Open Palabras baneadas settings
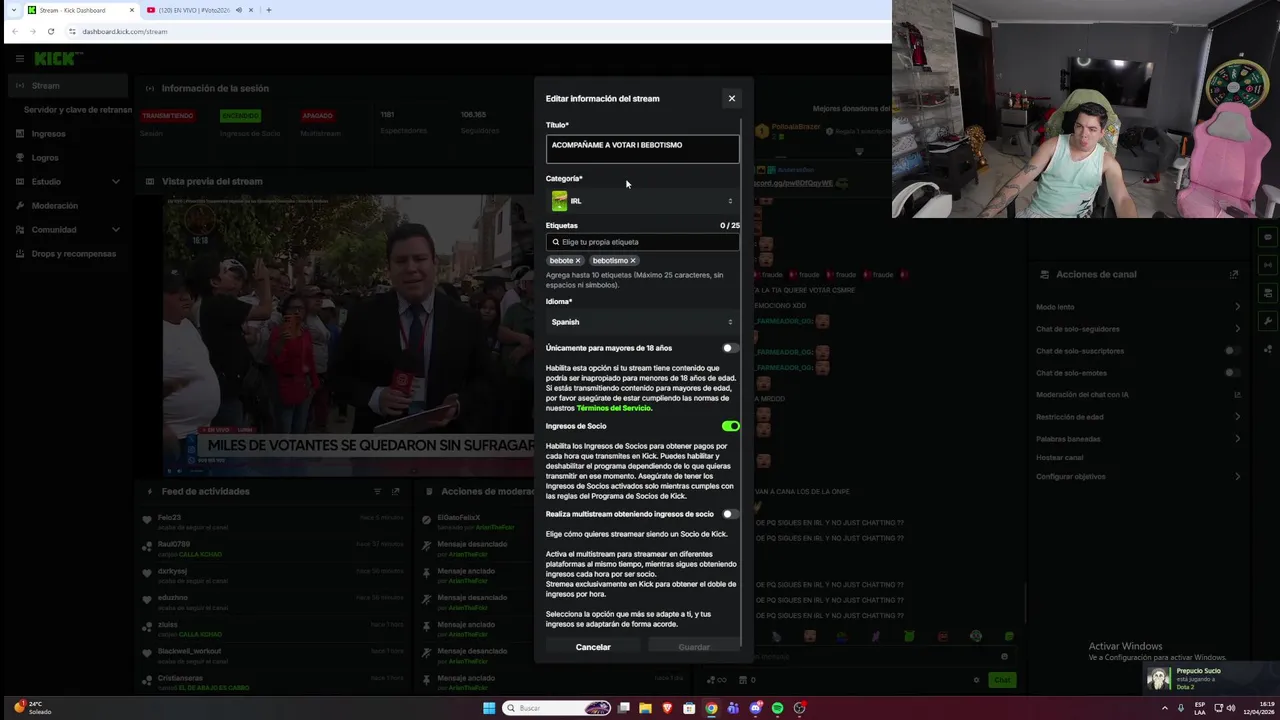Viewport: 1280px width, 720px height. [x=1140, y=439]
